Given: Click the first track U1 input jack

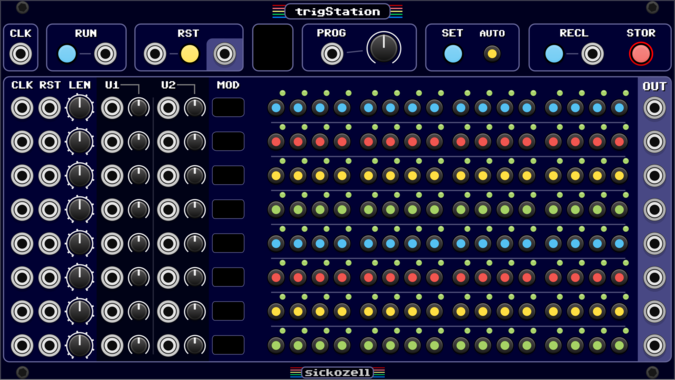Looking at the screenshot, I should click(x=112, y=108).
